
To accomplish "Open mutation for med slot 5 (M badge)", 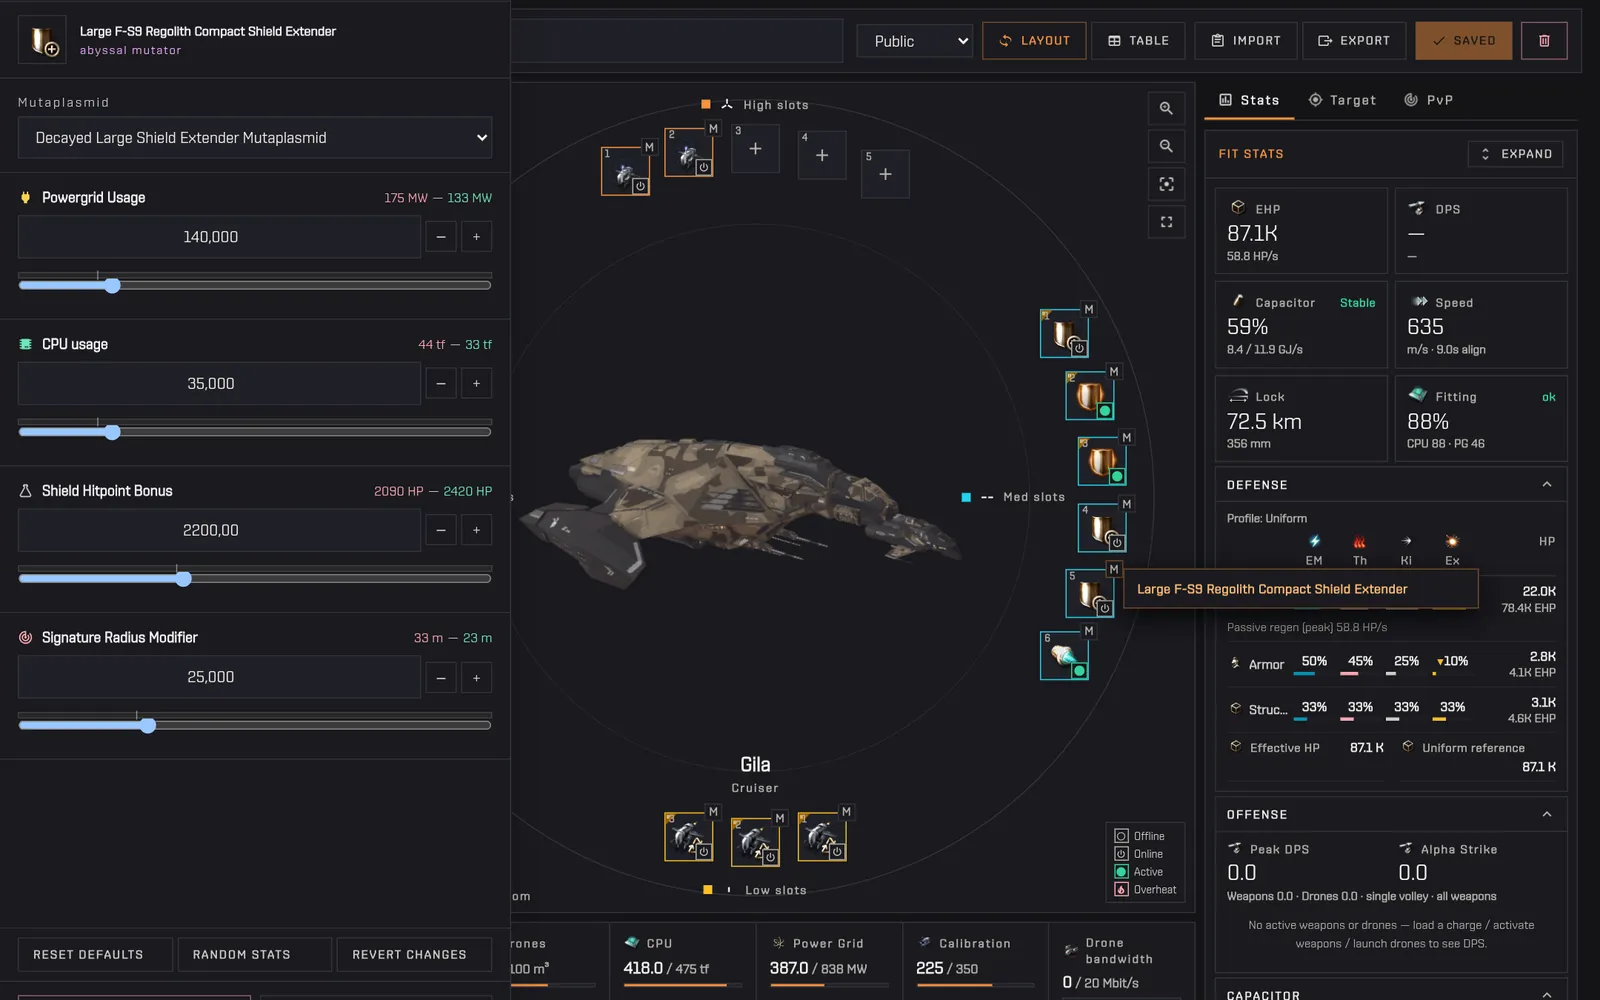I will (1113, 569).
